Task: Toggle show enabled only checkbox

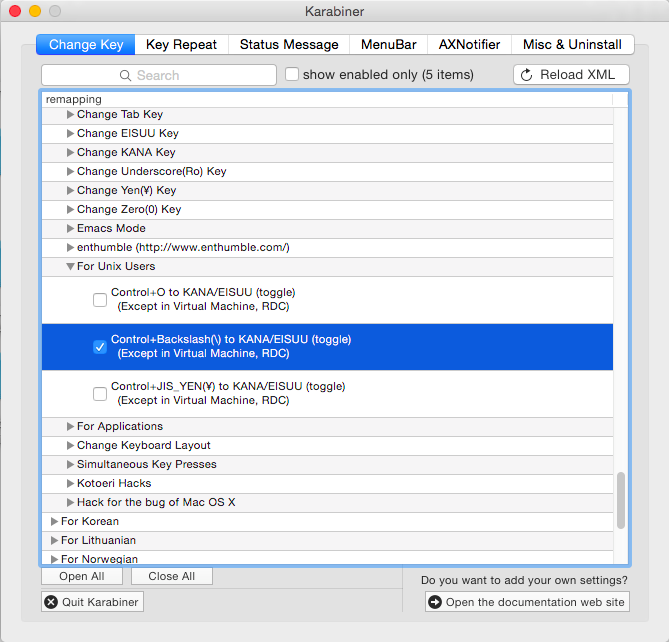Action: point(292,74)
